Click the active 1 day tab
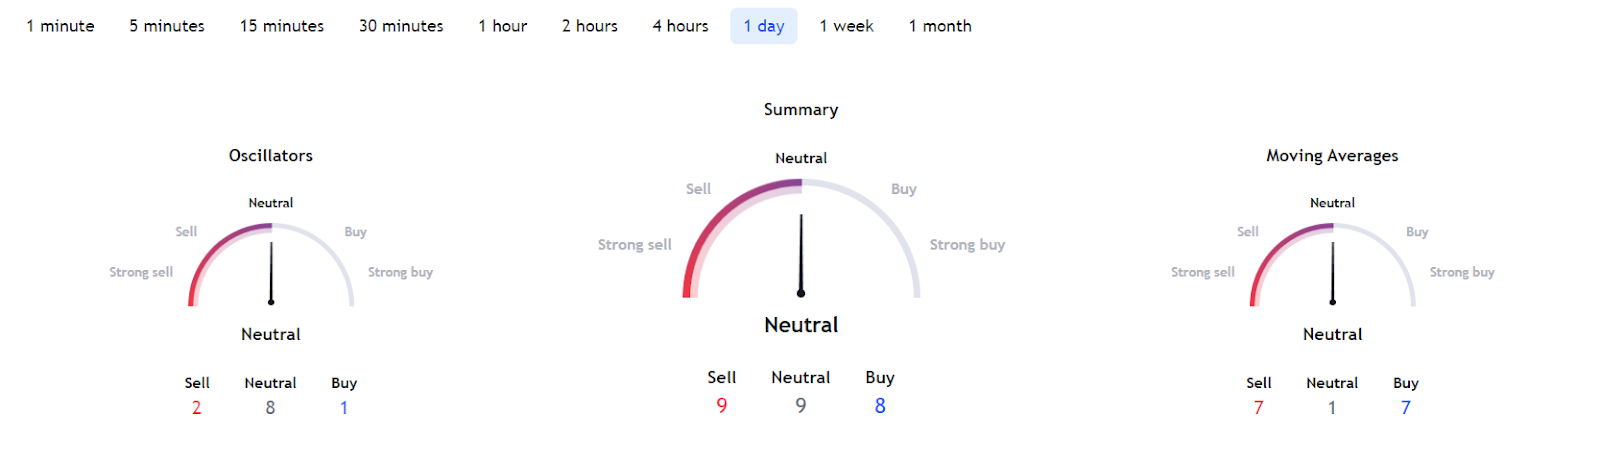This screenshot has height=463, width=1600. point(764,26)
